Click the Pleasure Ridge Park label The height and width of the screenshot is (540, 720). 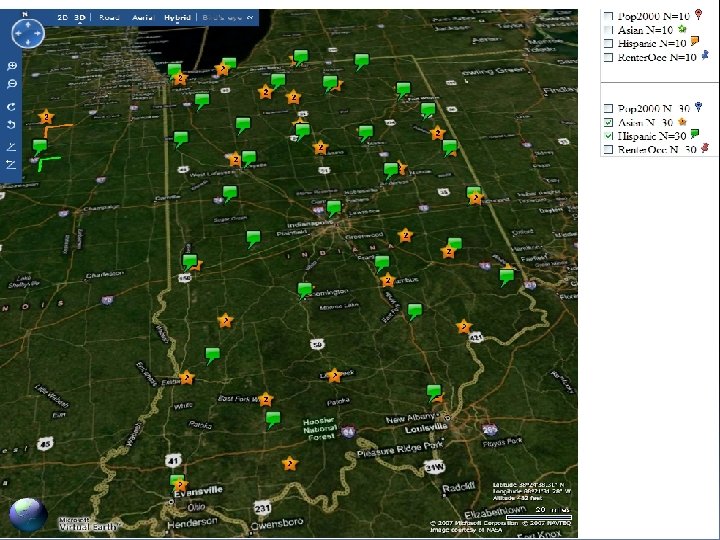[x=400, y=449]
